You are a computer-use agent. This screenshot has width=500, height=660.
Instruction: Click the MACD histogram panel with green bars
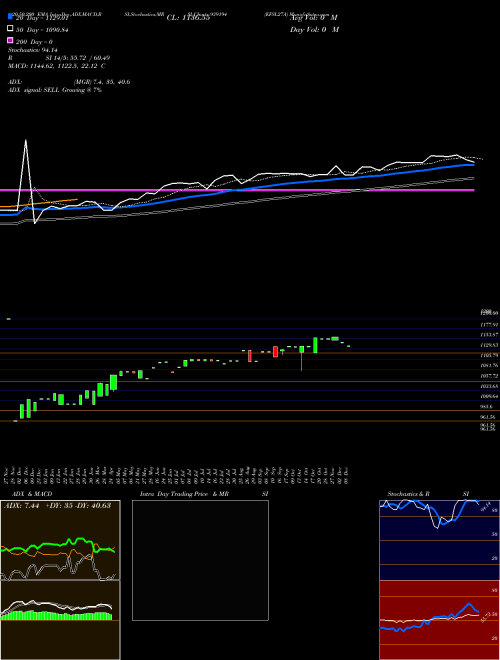pos(60,620)
